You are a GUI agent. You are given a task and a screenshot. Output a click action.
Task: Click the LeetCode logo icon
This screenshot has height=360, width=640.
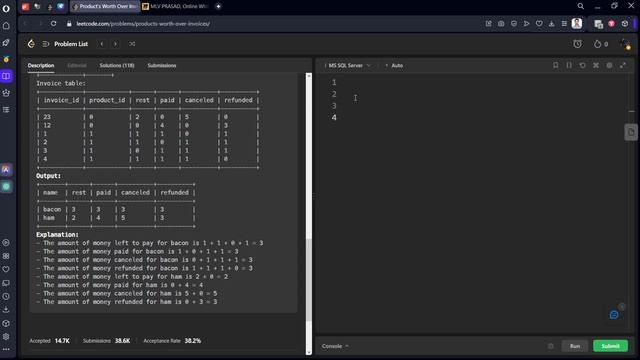point(31,44)
